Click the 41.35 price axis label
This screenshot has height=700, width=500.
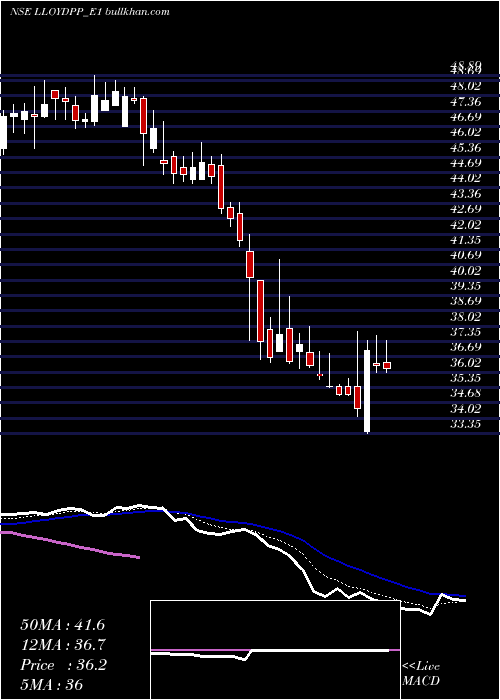tap(466, 240)
